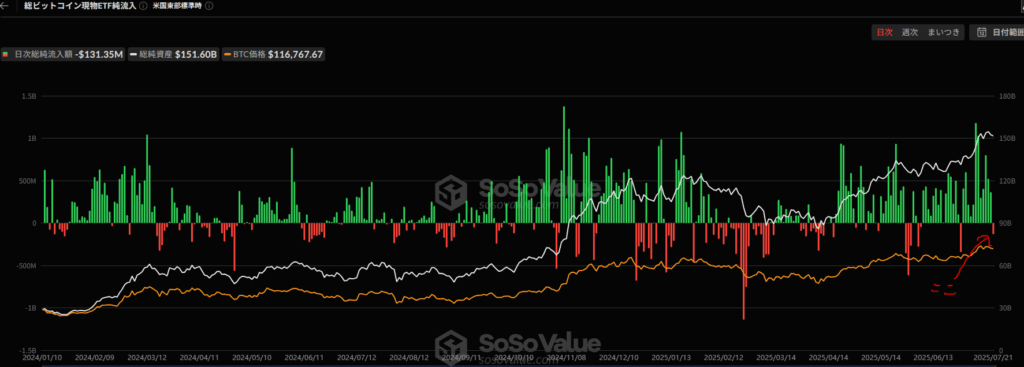The height and width of the screenshot is (367, 1024).
Task: Click white line marker for 総純資産
Action: click(x=133, y=55)
